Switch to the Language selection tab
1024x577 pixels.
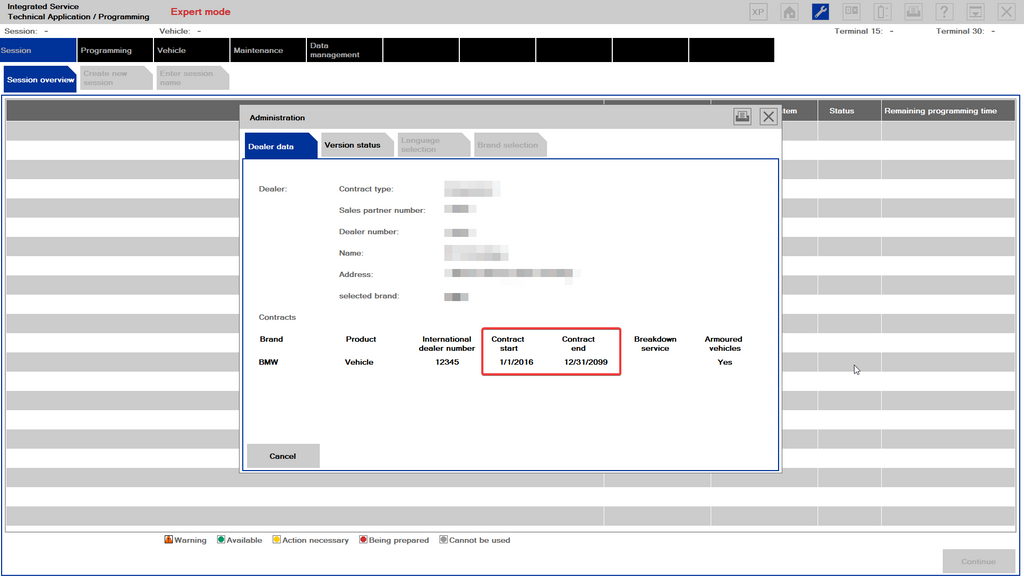(434, 145)
